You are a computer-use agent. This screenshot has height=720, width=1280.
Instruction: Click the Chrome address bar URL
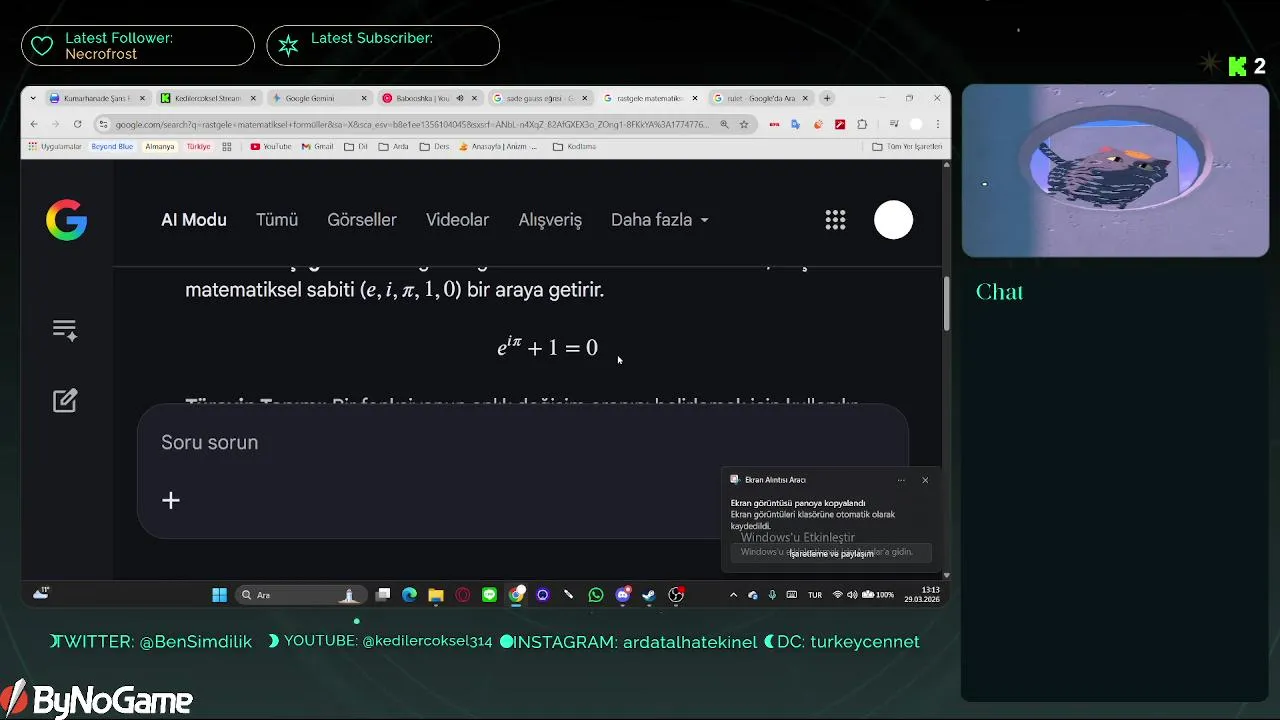411,124
